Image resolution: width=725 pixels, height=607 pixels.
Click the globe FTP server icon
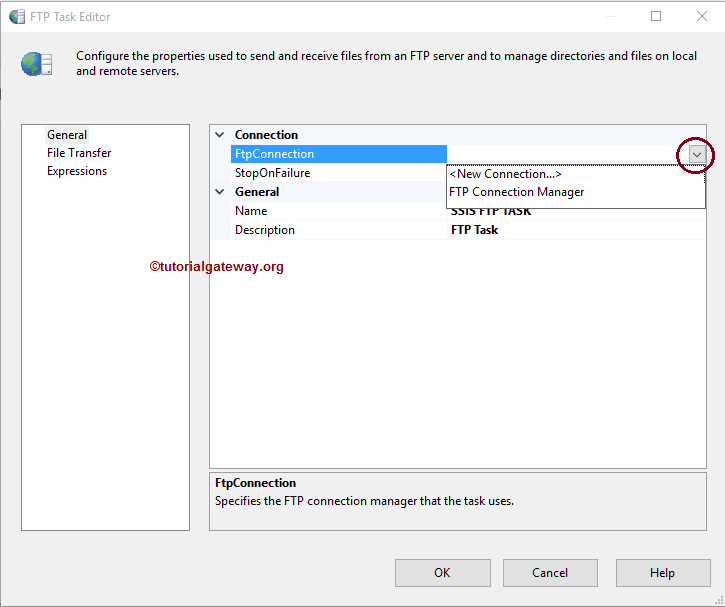coord(37,64)
